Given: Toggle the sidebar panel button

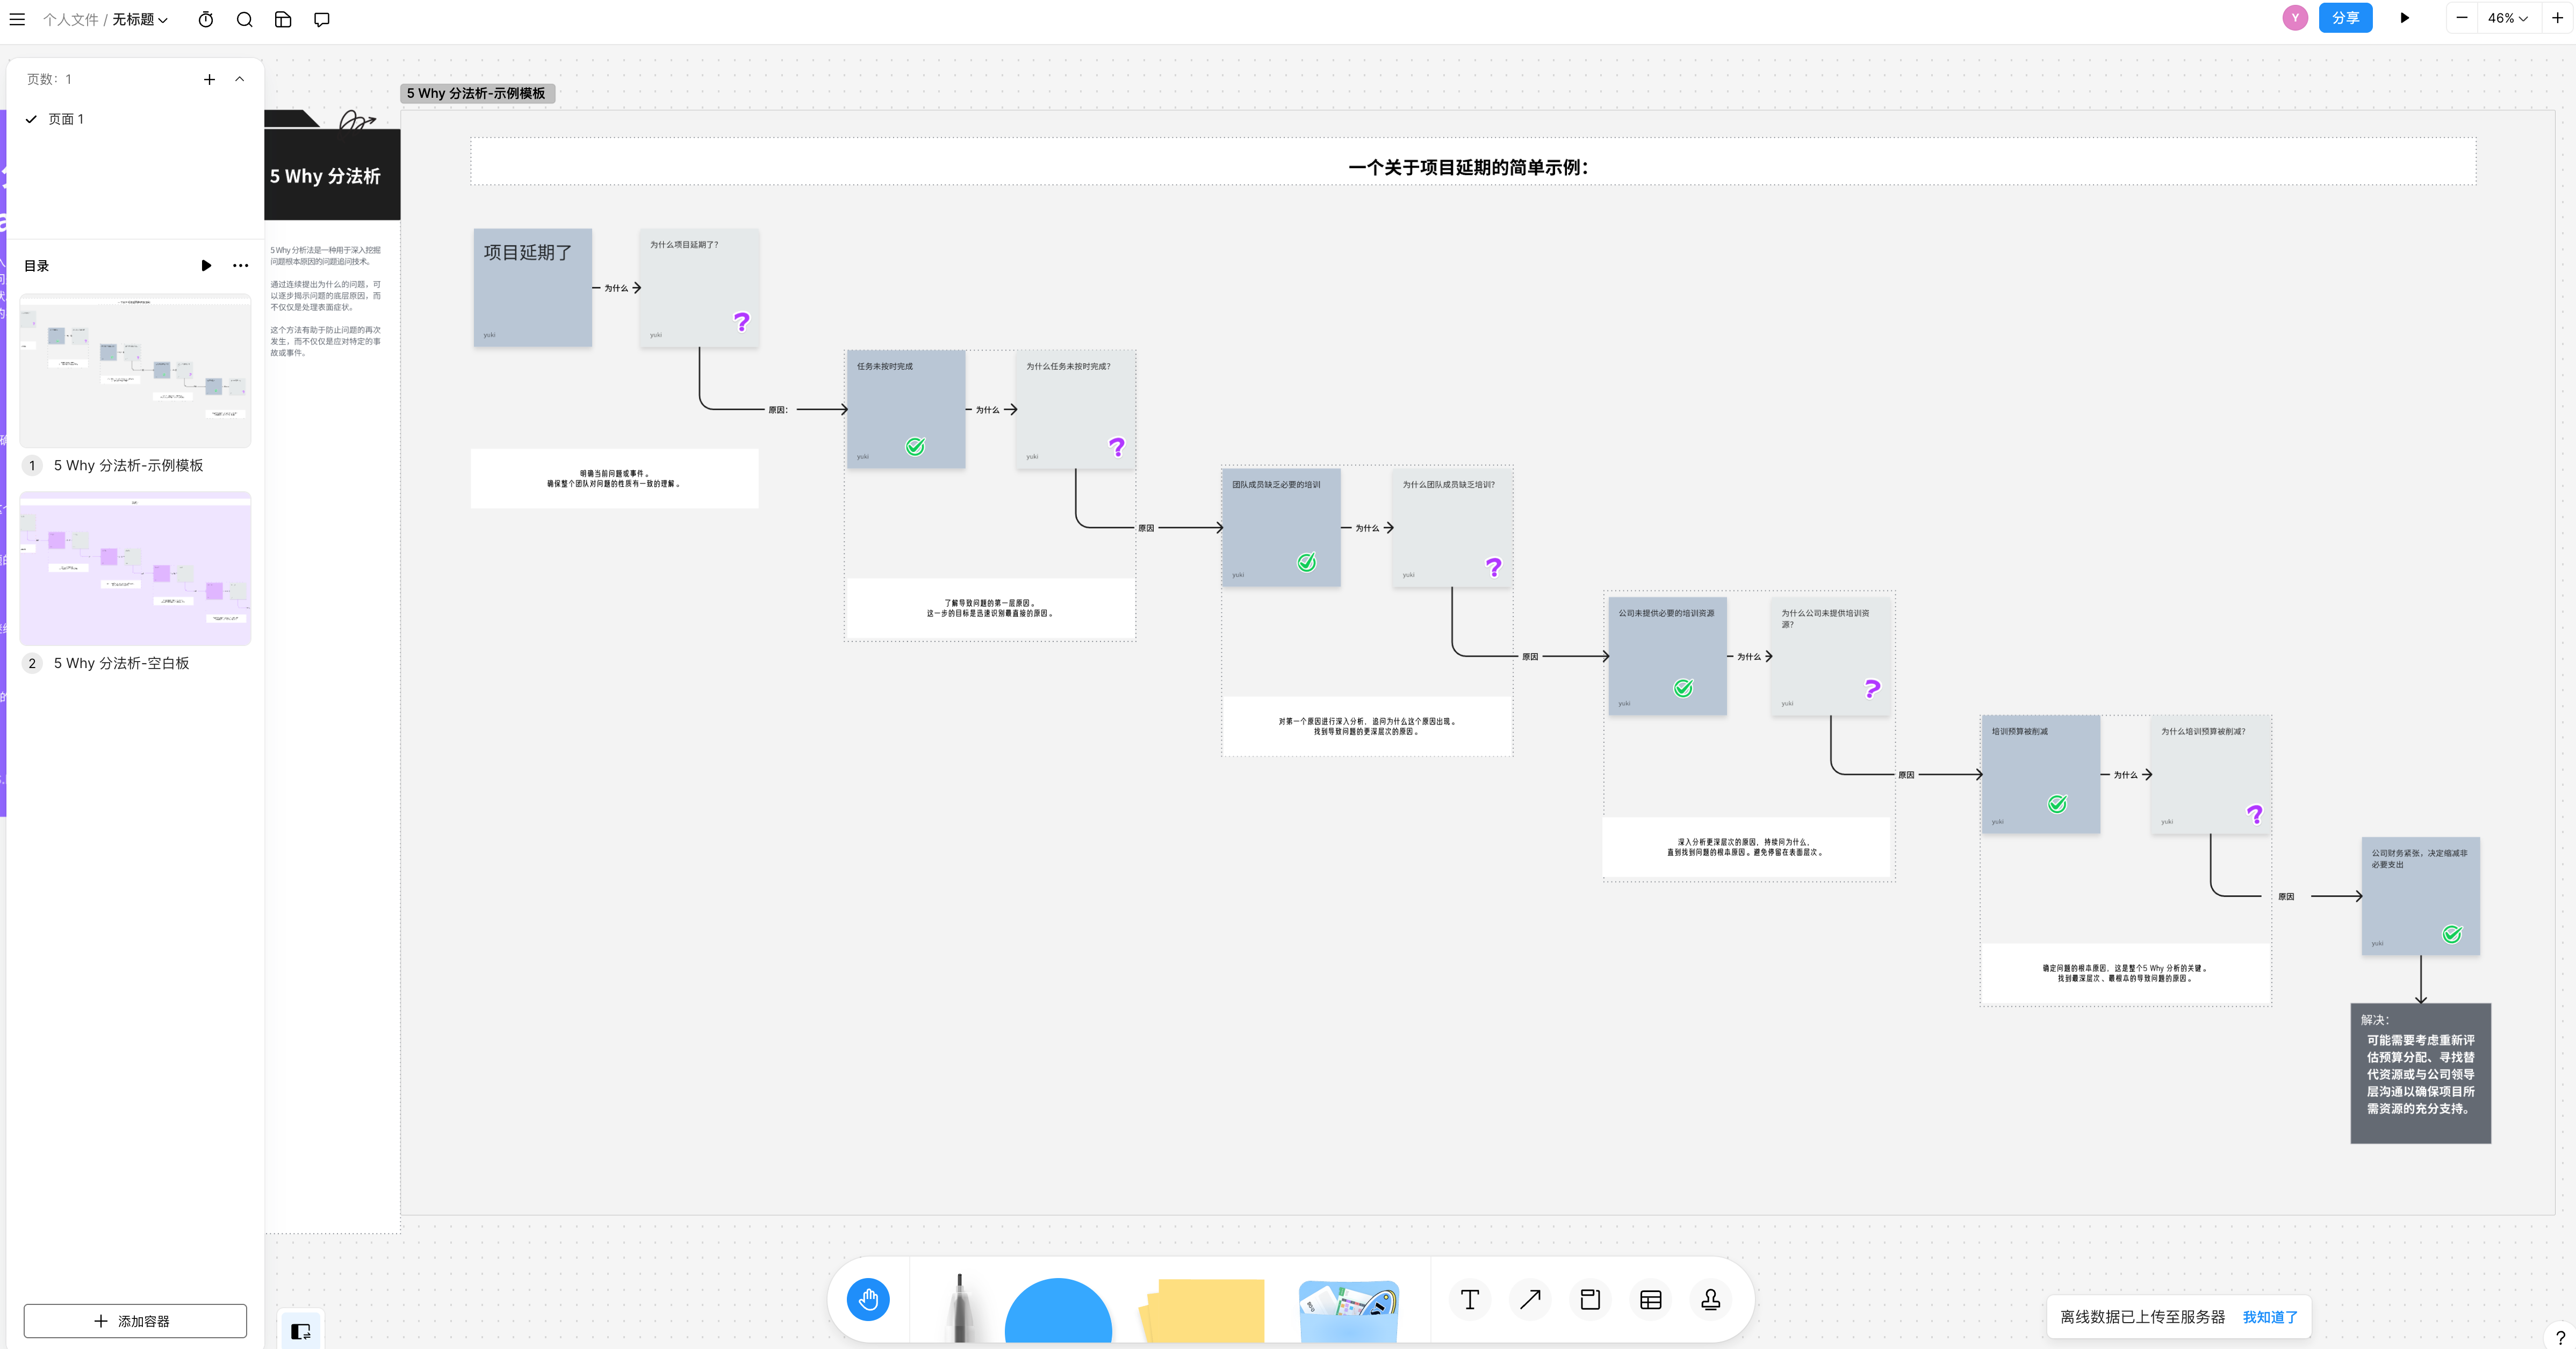Looking at the screenshot, I should pyautogui.click(x=300, y=1330).
